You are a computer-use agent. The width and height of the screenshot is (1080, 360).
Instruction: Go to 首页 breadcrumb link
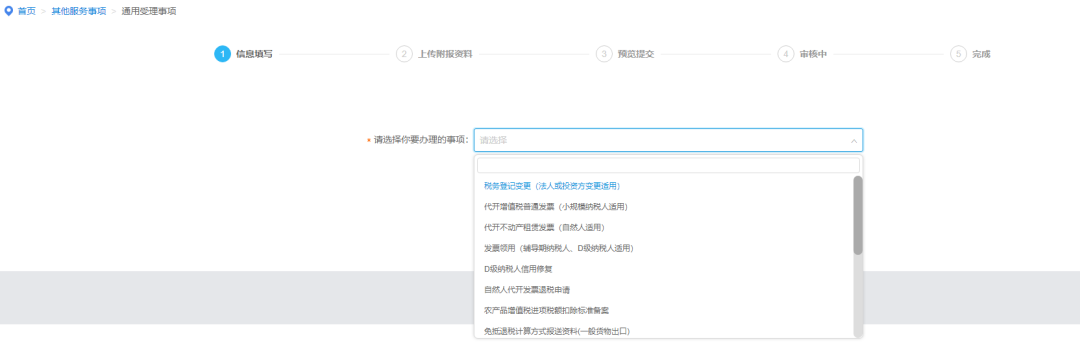click(26, 12)
